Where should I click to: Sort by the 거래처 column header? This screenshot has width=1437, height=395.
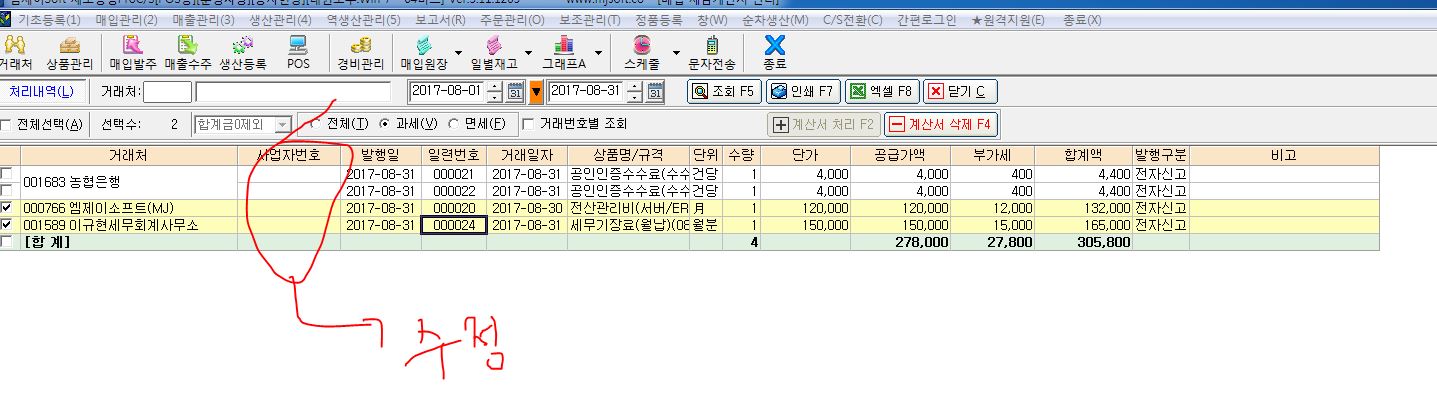pyautogui.click(x=128, y=156)
